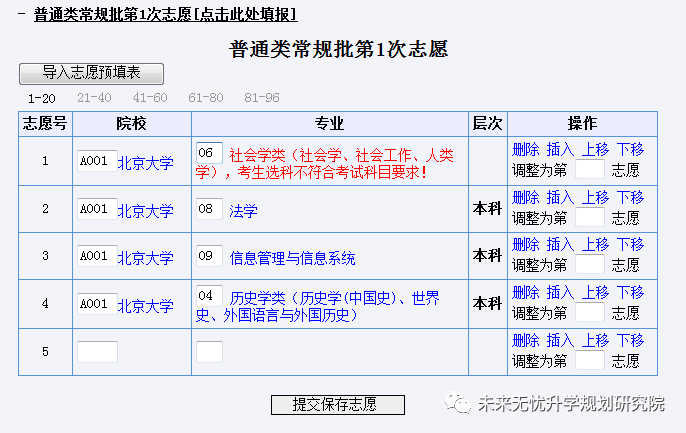
Task: Click 下移 for empty choice 5
Action: click(630, 340)
